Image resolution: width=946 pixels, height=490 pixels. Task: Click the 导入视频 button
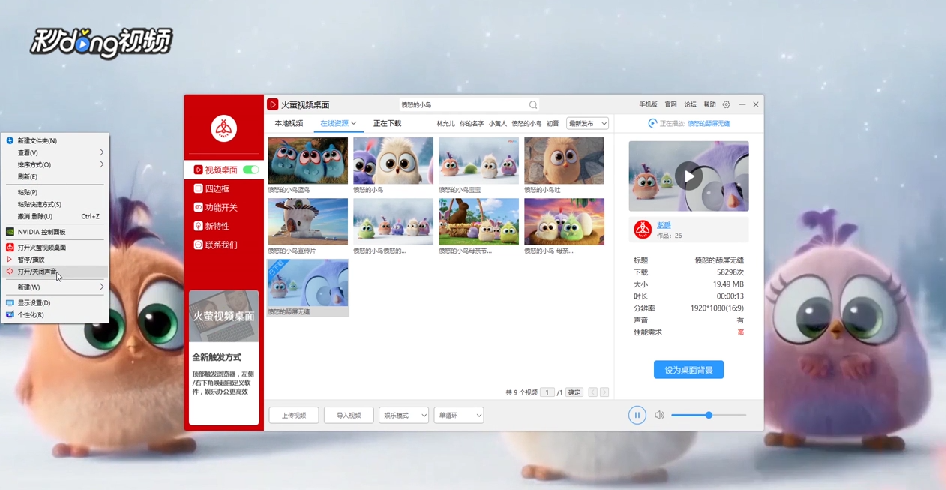349,415
